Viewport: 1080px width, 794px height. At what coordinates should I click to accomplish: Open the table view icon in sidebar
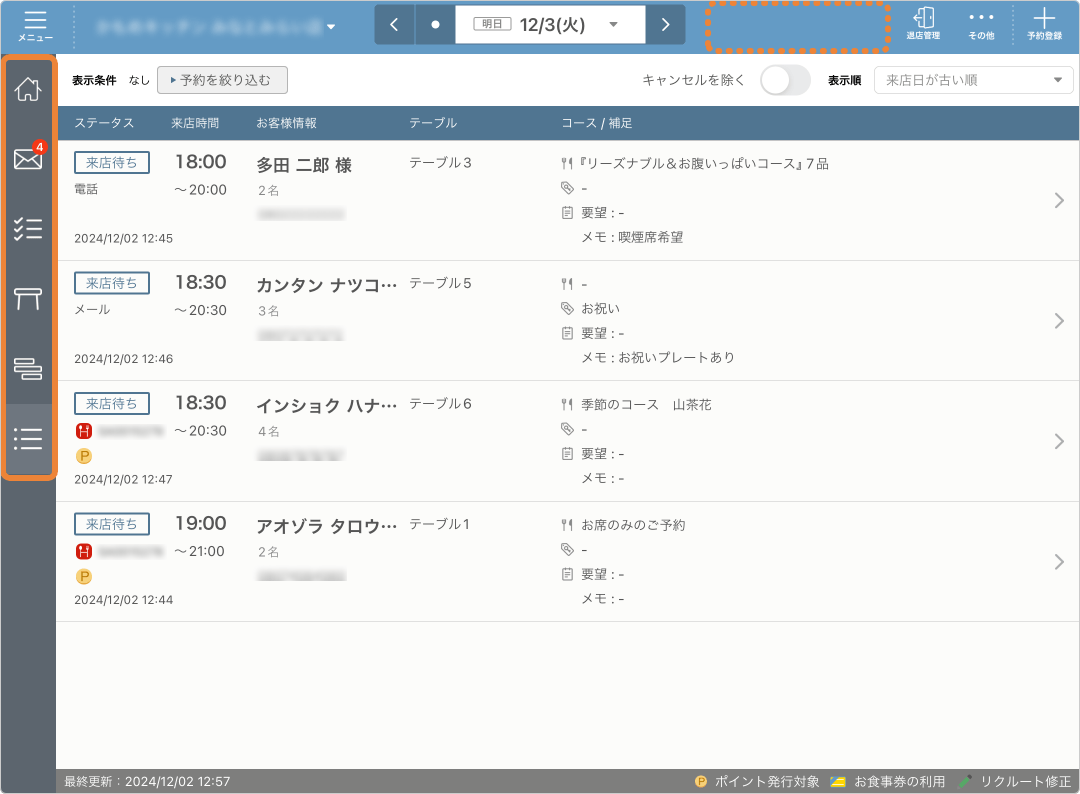(28, 298)
